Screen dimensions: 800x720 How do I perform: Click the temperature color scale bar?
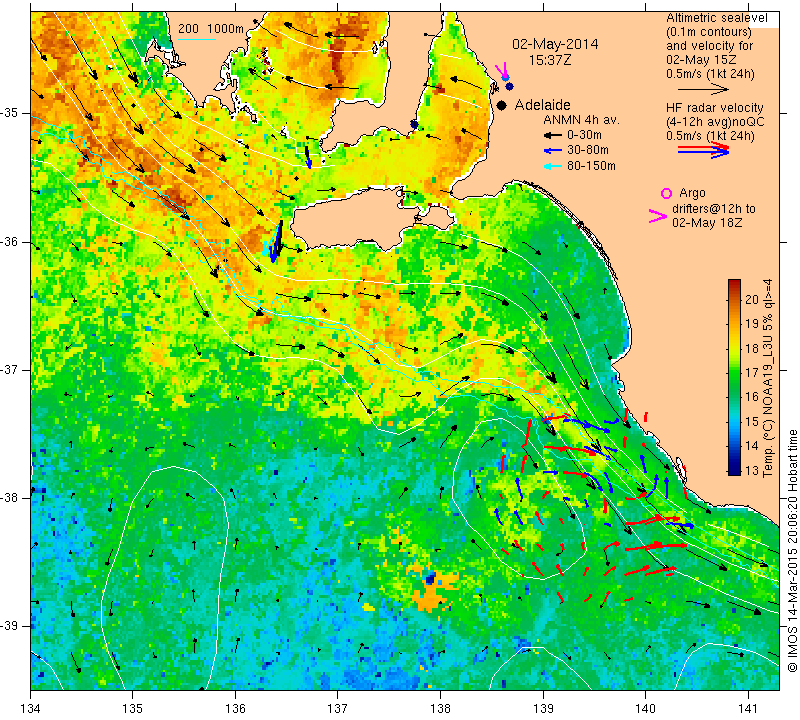click(x=734, y=377)
